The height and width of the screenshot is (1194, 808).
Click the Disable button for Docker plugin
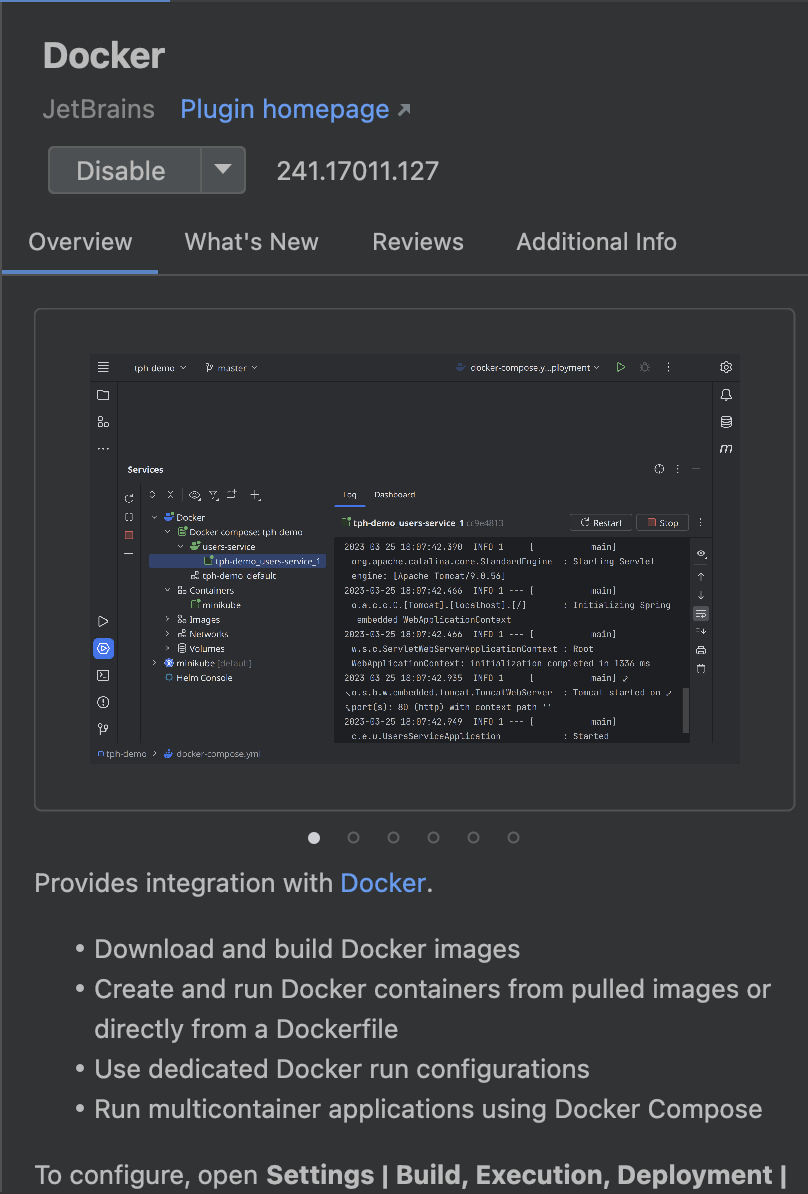tap(125, 171)
